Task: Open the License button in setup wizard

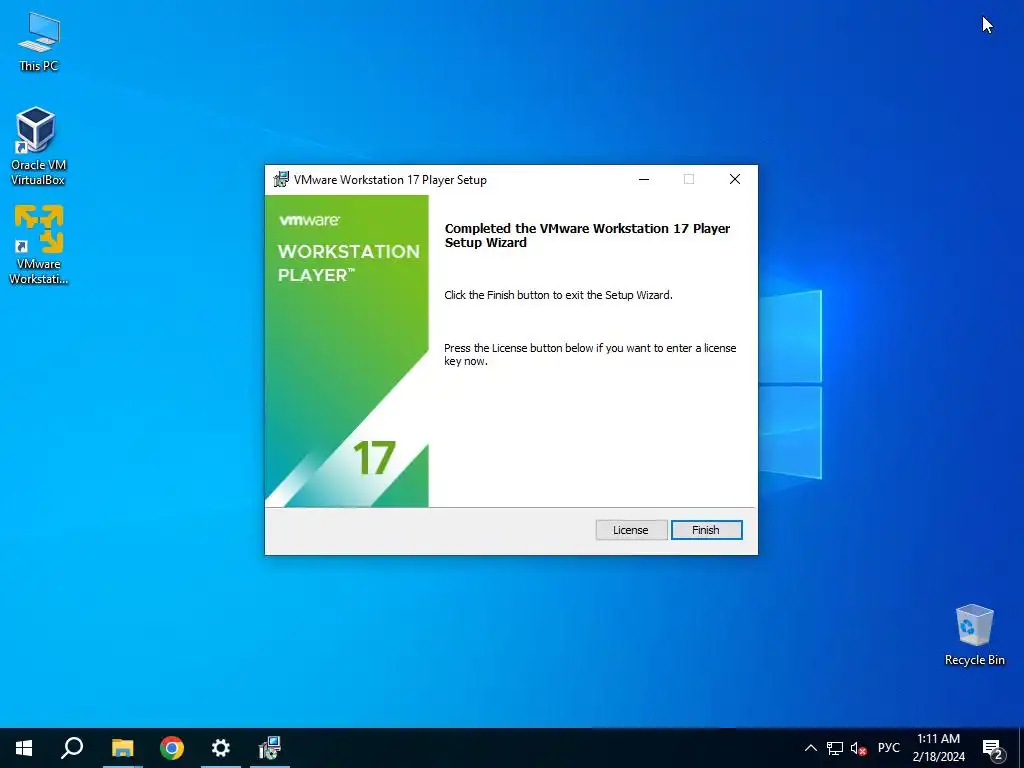Action: tap(631, 530)
